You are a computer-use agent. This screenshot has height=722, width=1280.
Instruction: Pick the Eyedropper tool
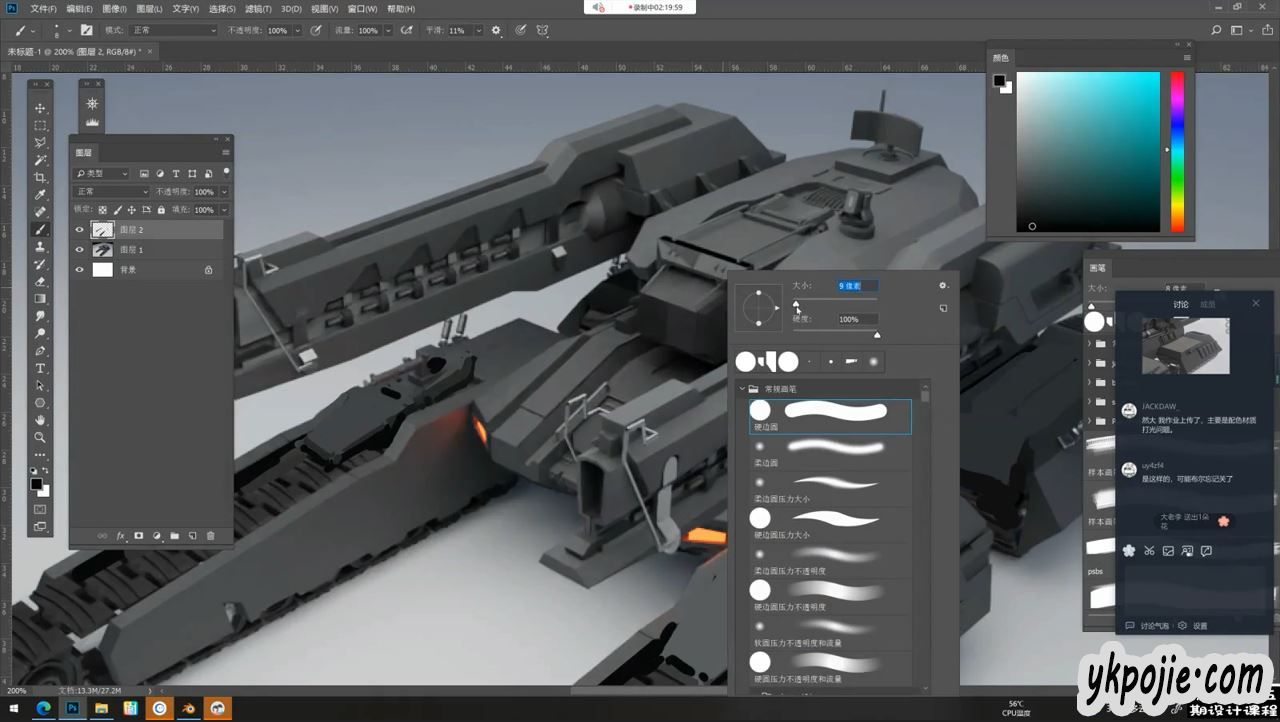pos(40,194)
